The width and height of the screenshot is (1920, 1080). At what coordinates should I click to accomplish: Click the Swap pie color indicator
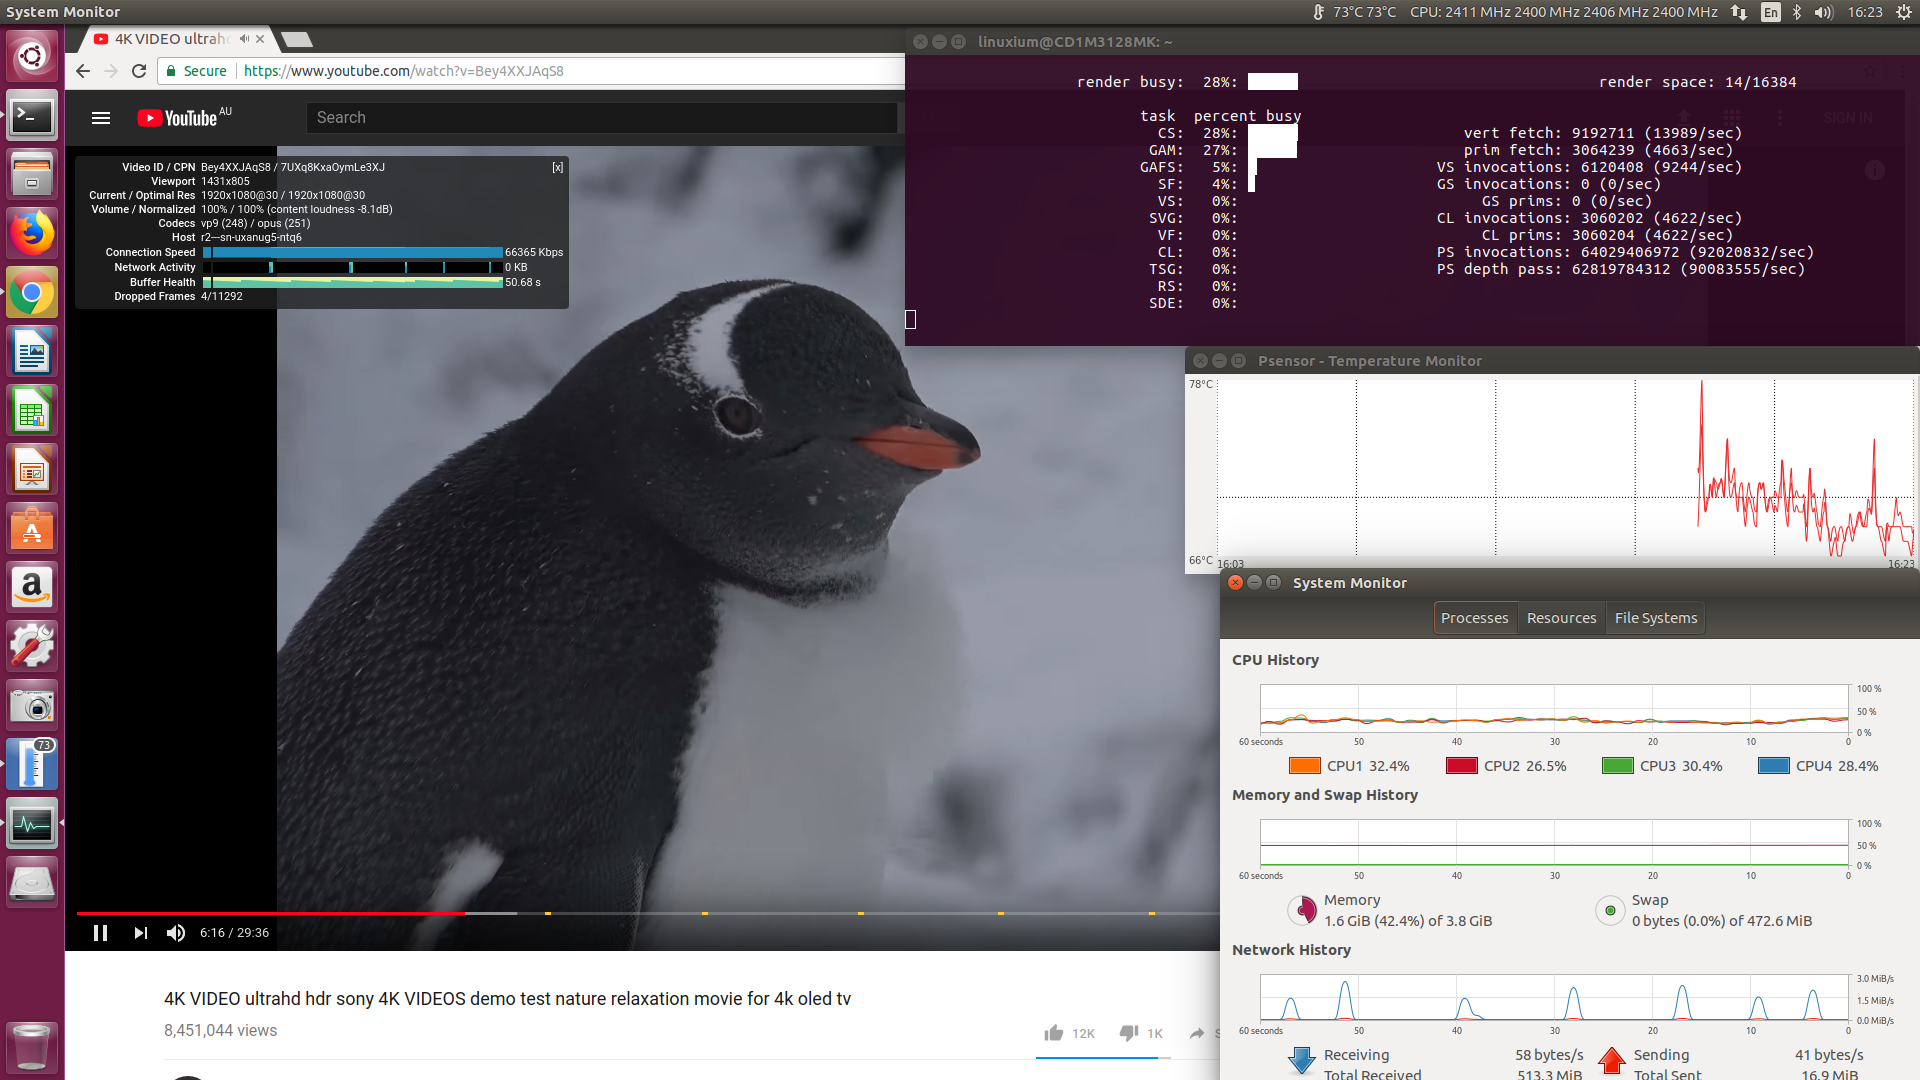click(1610, 910)
